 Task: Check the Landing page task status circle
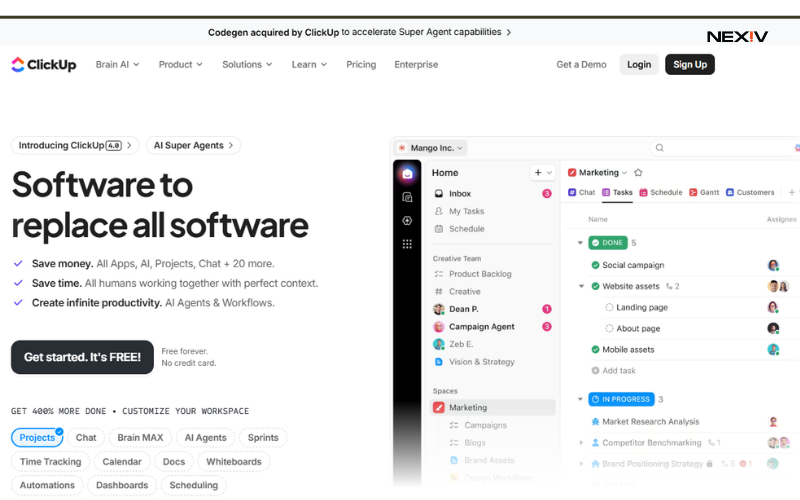[609, 308]
